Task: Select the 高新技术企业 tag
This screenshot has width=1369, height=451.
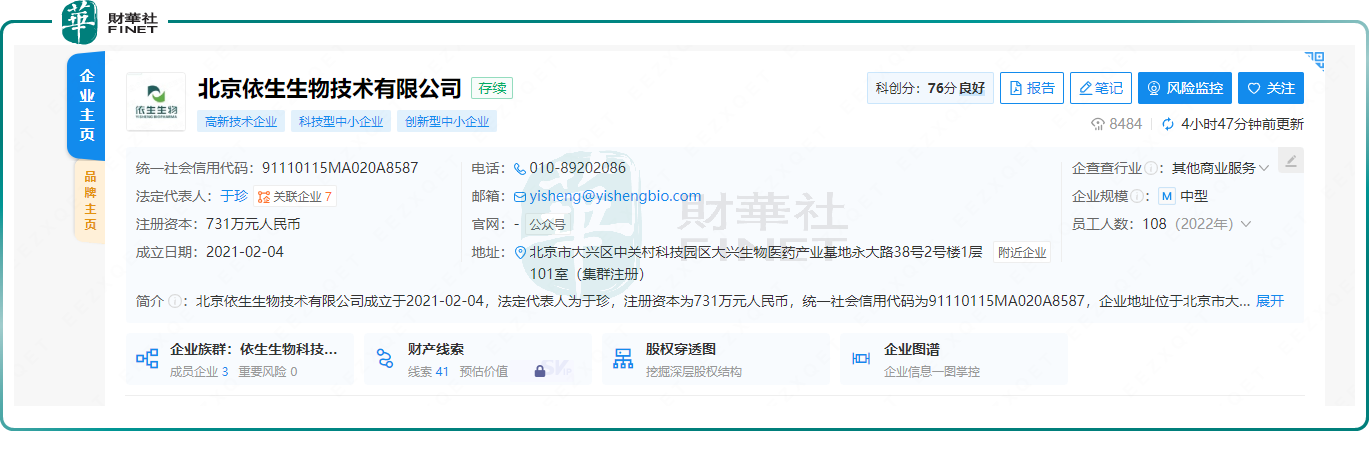Action: tap(241, 122)
